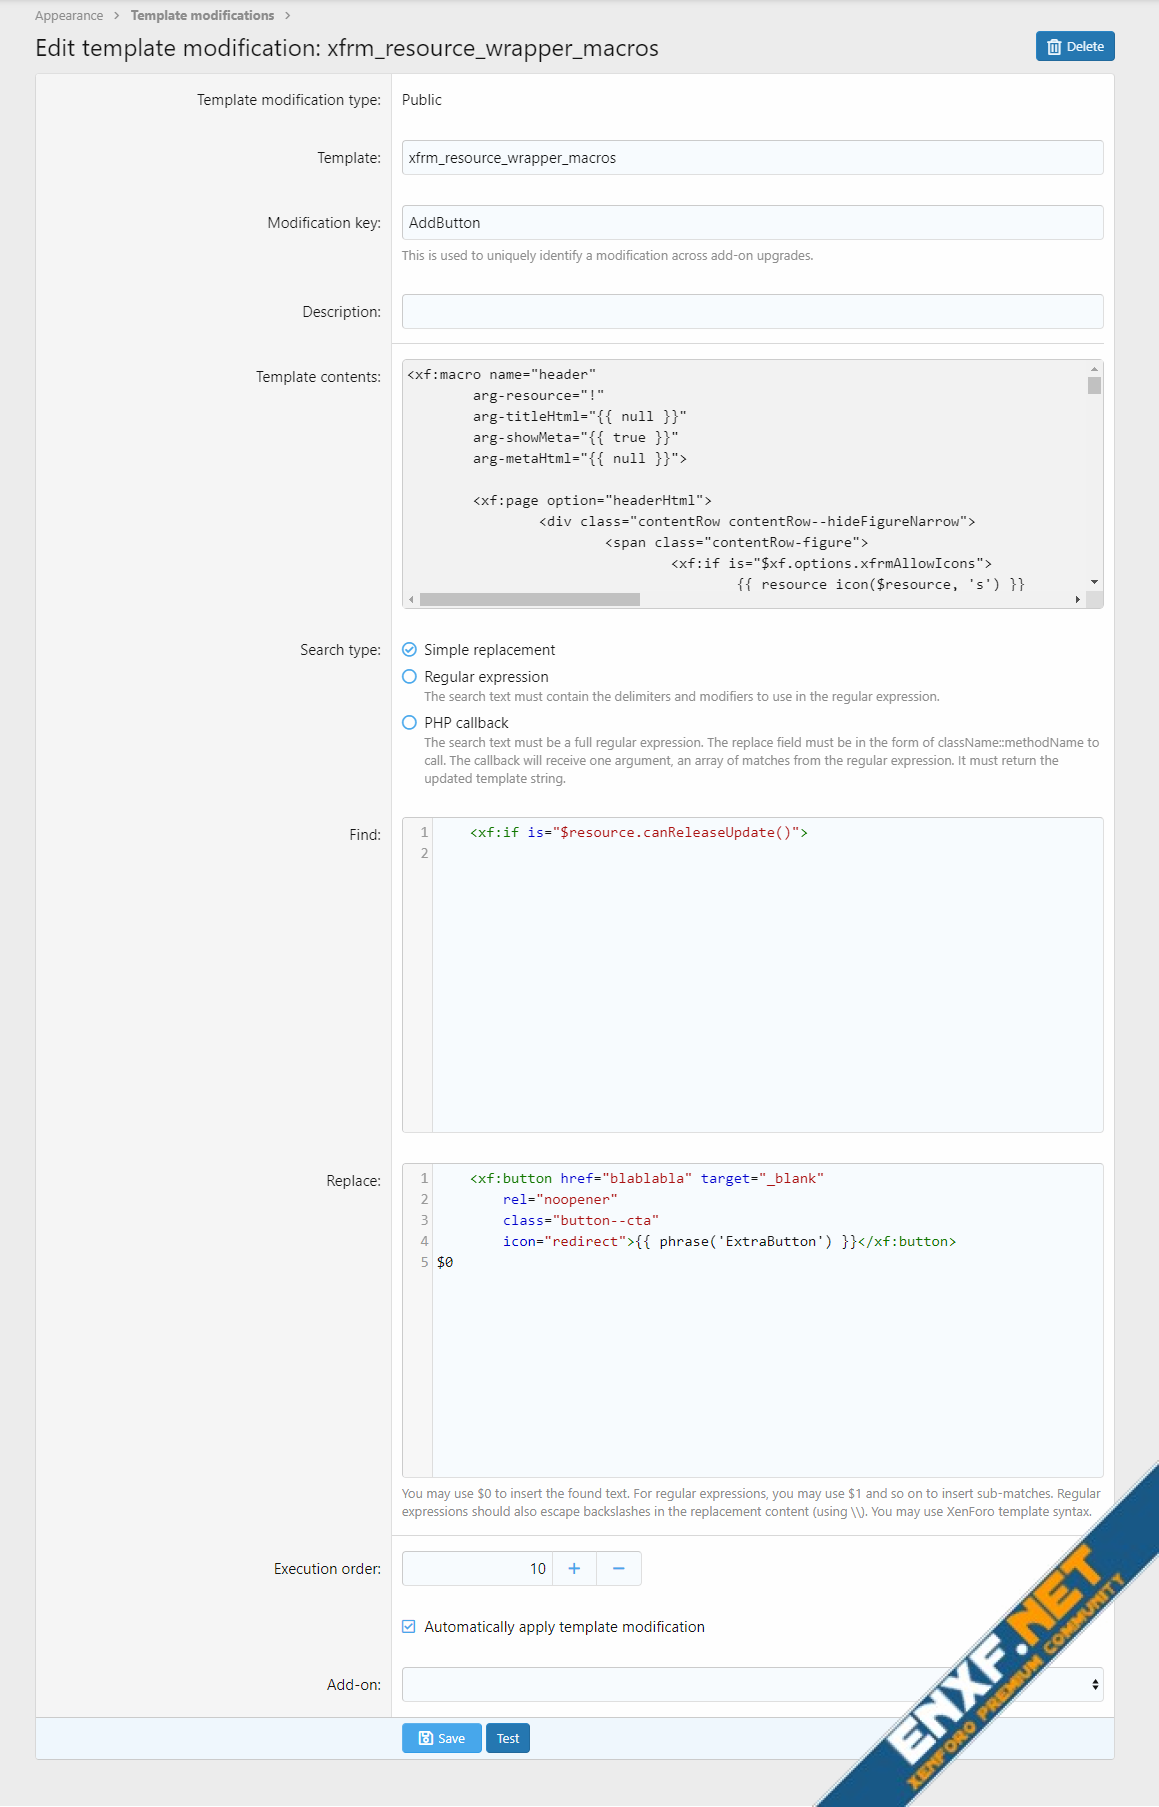Go to Appearance breadcrumb

tap(69, 16)
